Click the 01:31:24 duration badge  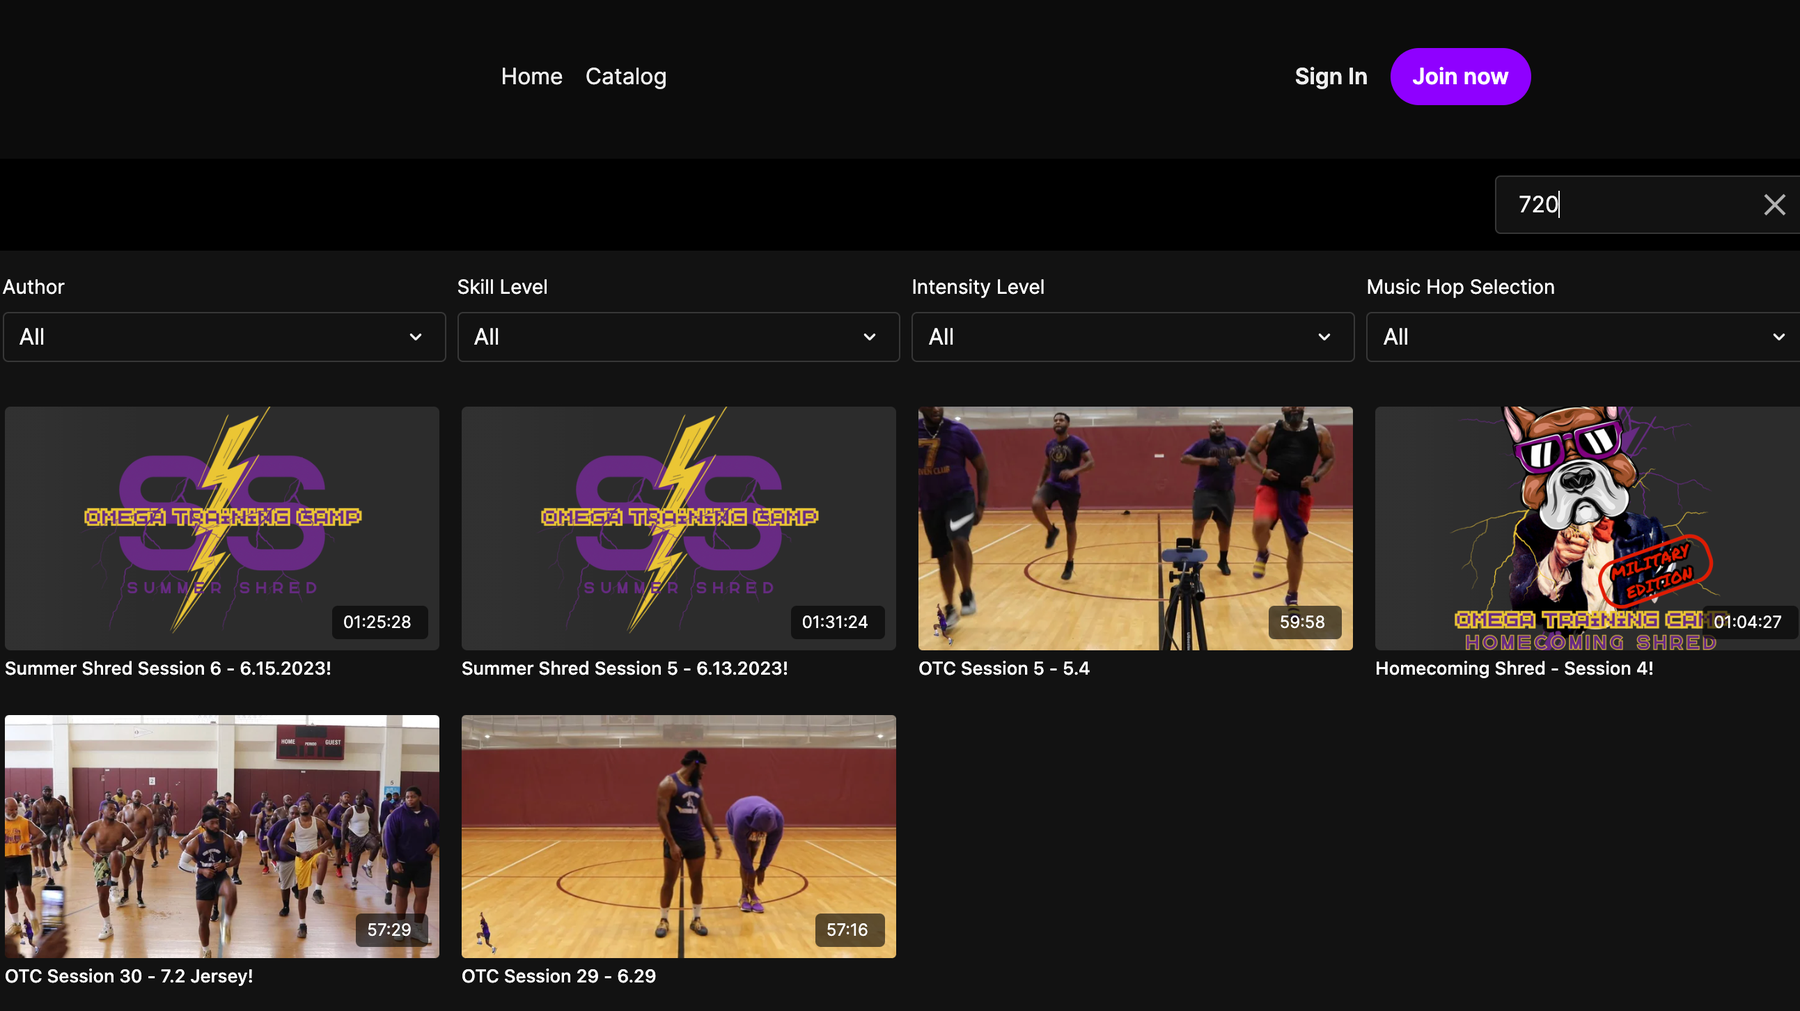tap(834, 622)
